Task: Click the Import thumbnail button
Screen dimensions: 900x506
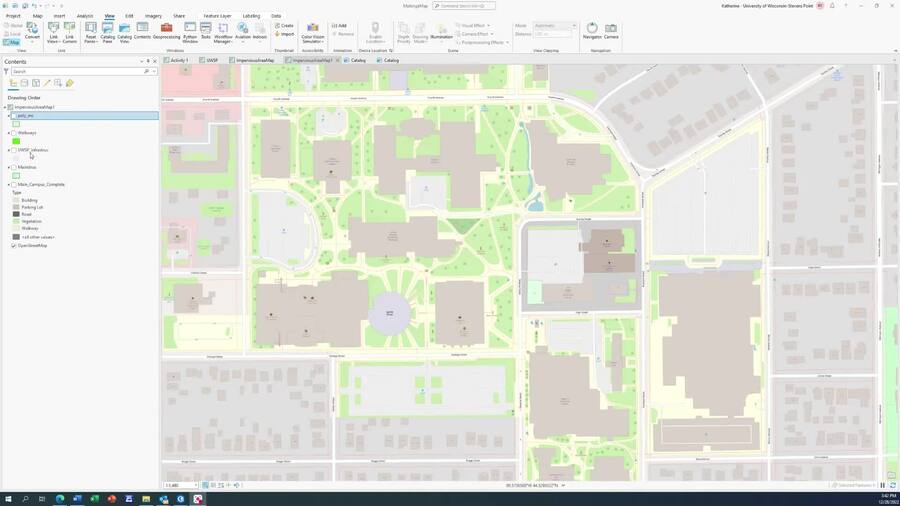Action: click(284, 34)
